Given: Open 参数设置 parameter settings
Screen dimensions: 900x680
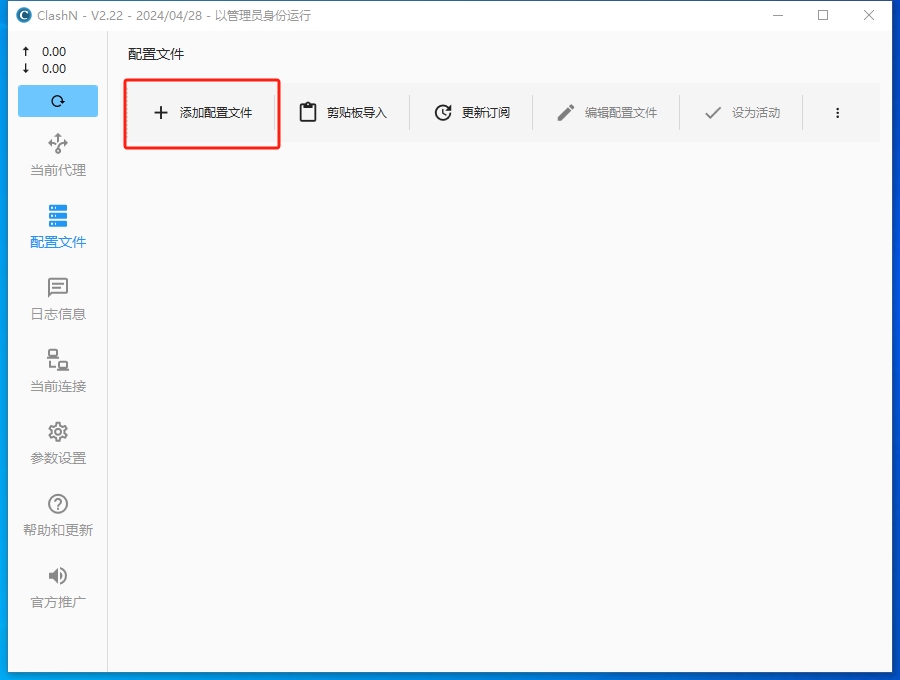Looking at the screenshot, I should (x=57, y=445).
